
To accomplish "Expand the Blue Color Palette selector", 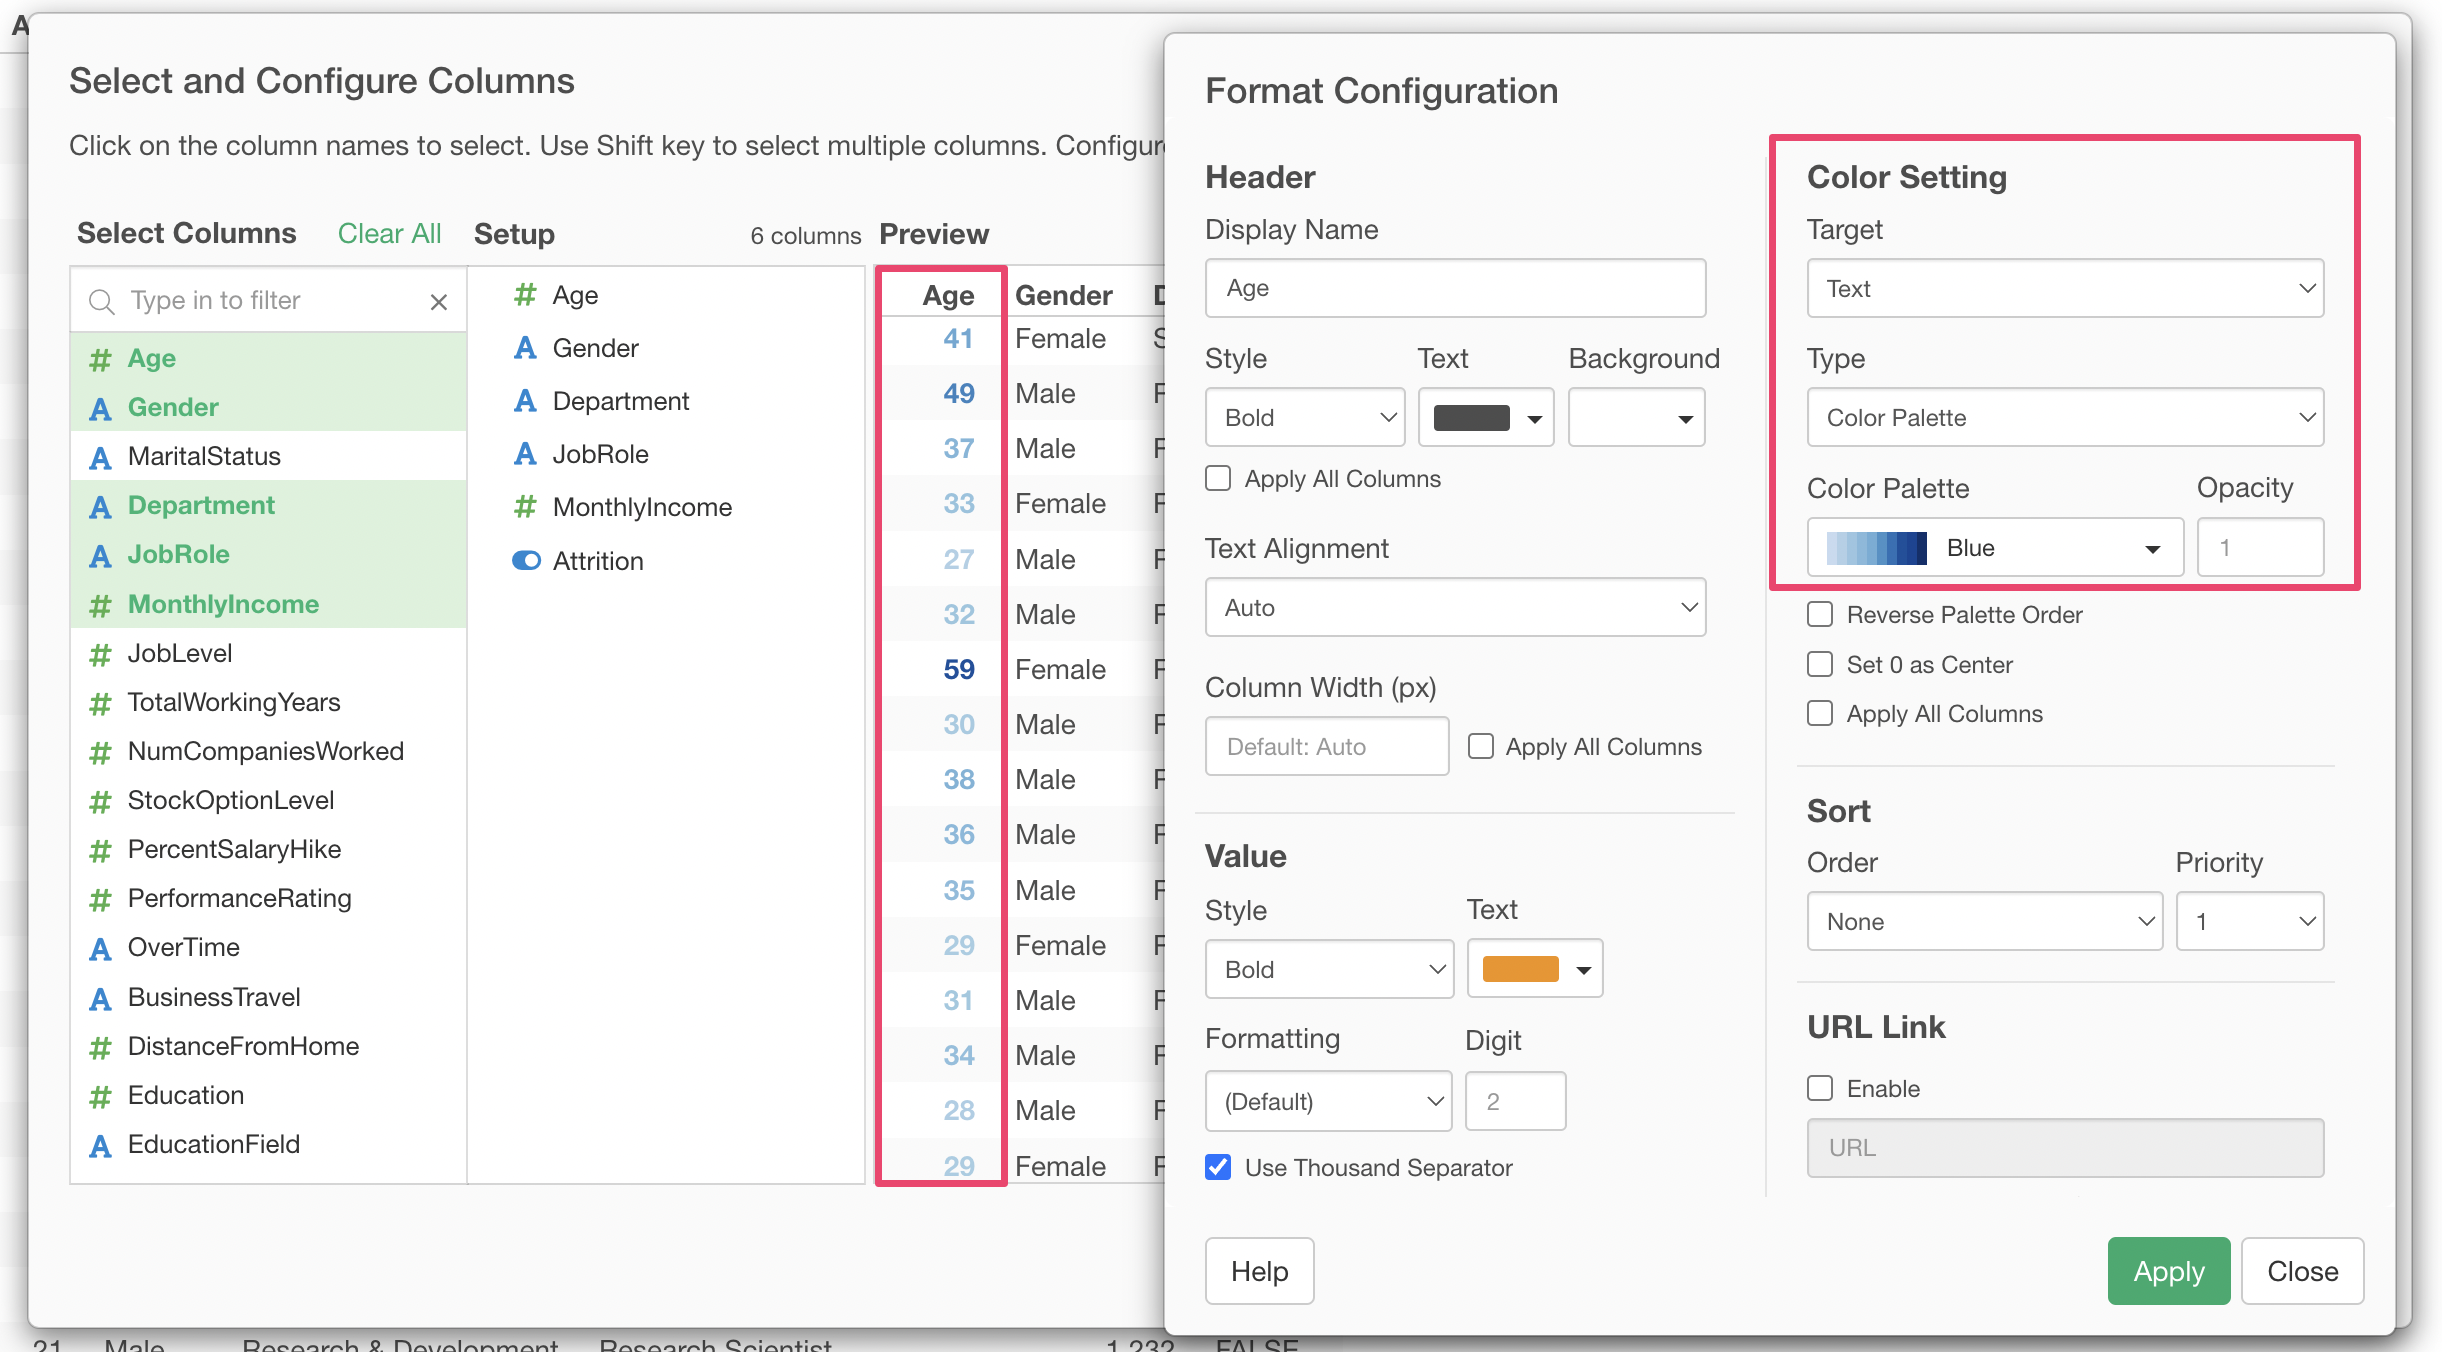I will pos(1994,548).
